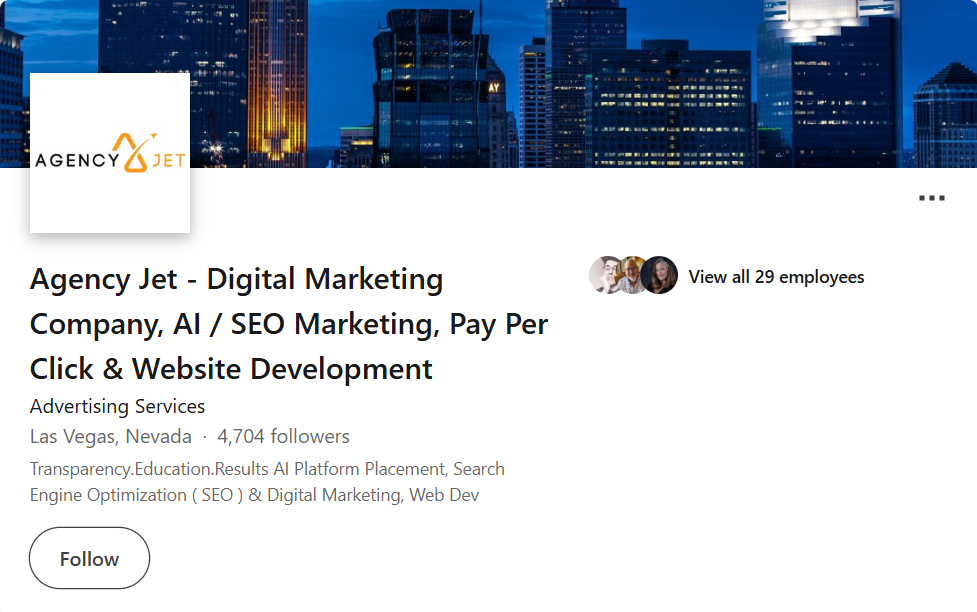The width and height of the screenshot is (977, 612).
Task: Open the three-dot more options menu
Action: point(931,198)
